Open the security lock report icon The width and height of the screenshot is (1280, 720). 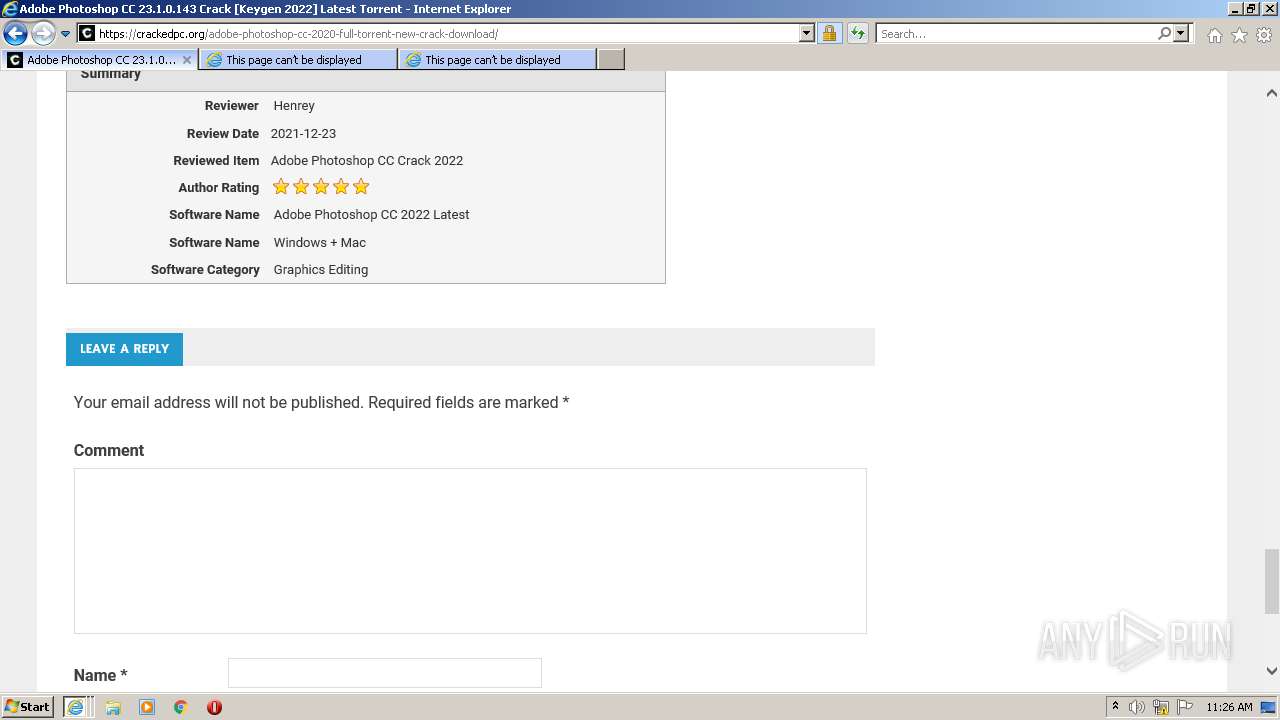click(x=829, y=34)
